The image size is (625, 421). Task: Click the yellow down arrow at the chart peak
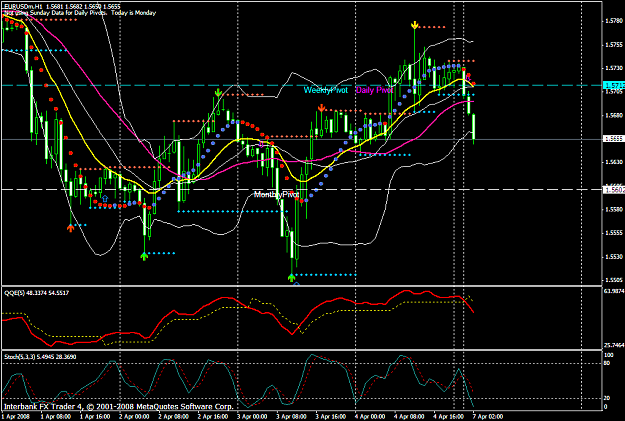point(415,26)
